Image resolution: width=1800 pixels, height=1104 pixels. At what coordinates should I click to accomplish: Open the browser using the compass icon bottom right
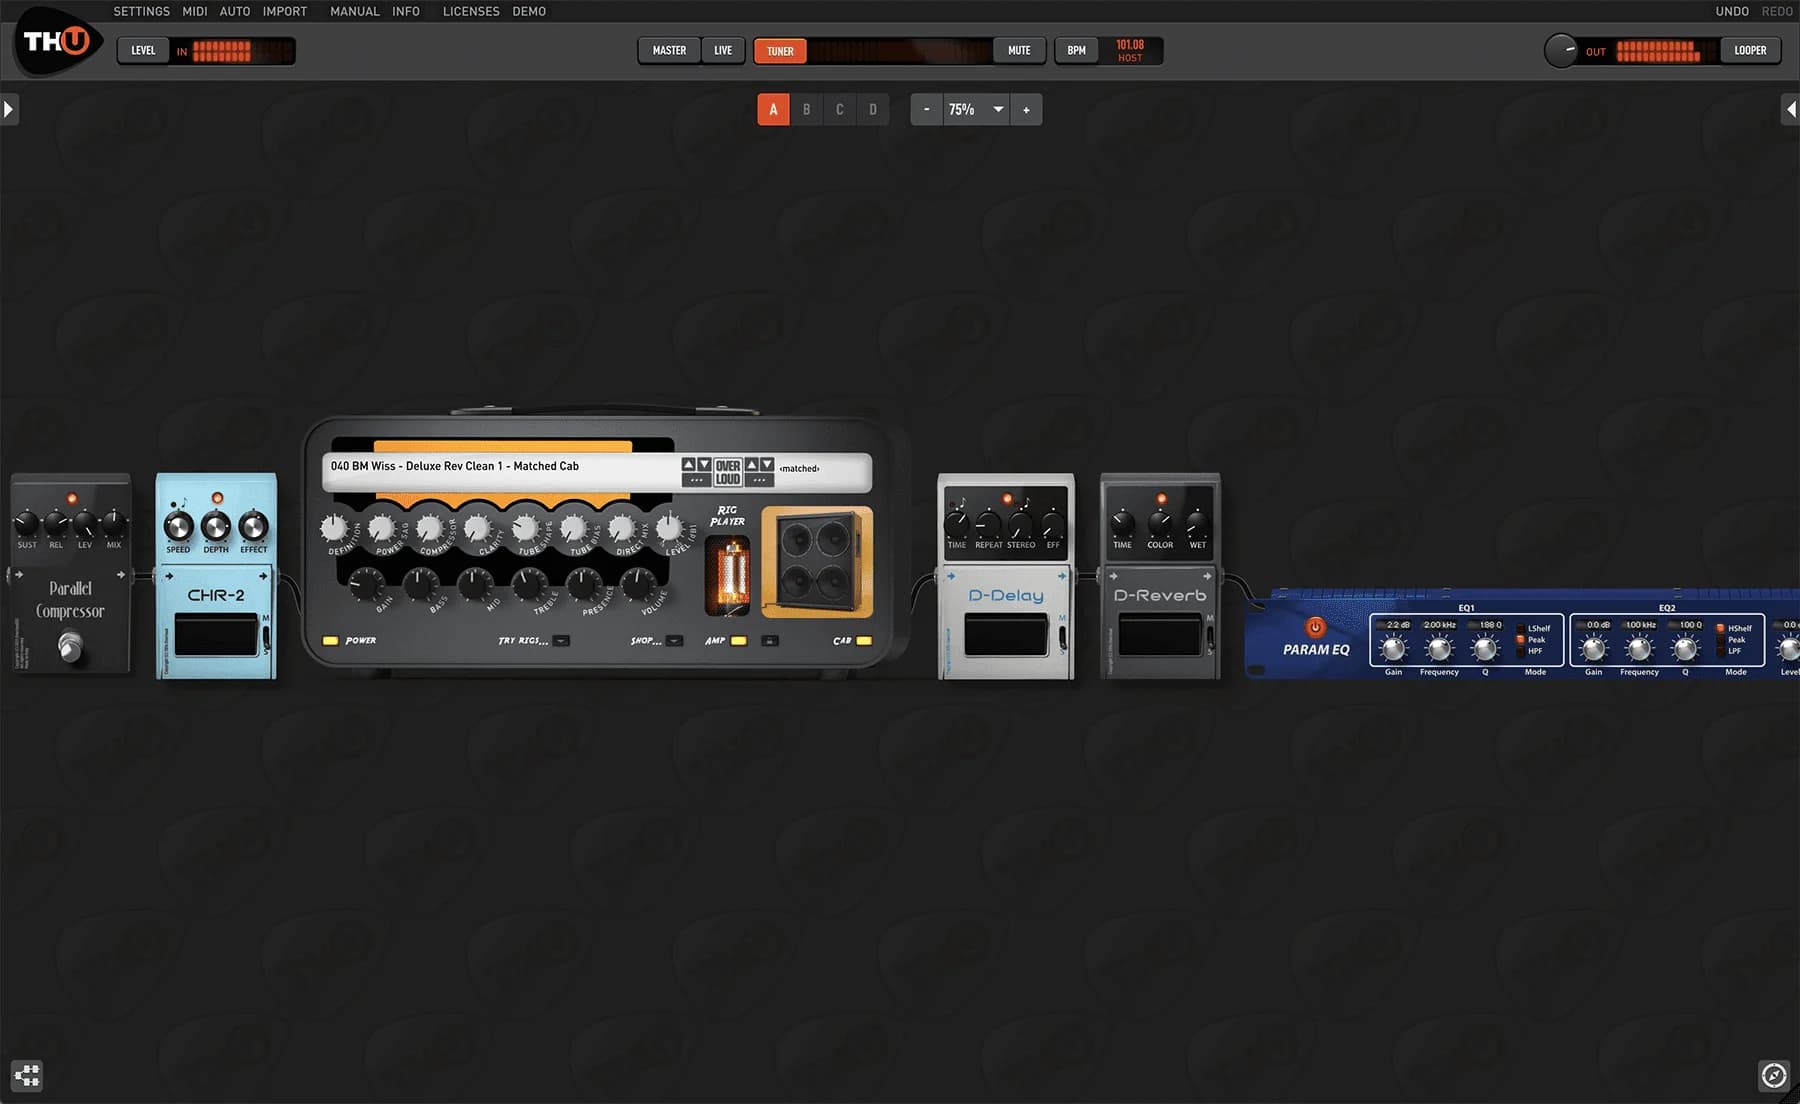(1773, 1076)
